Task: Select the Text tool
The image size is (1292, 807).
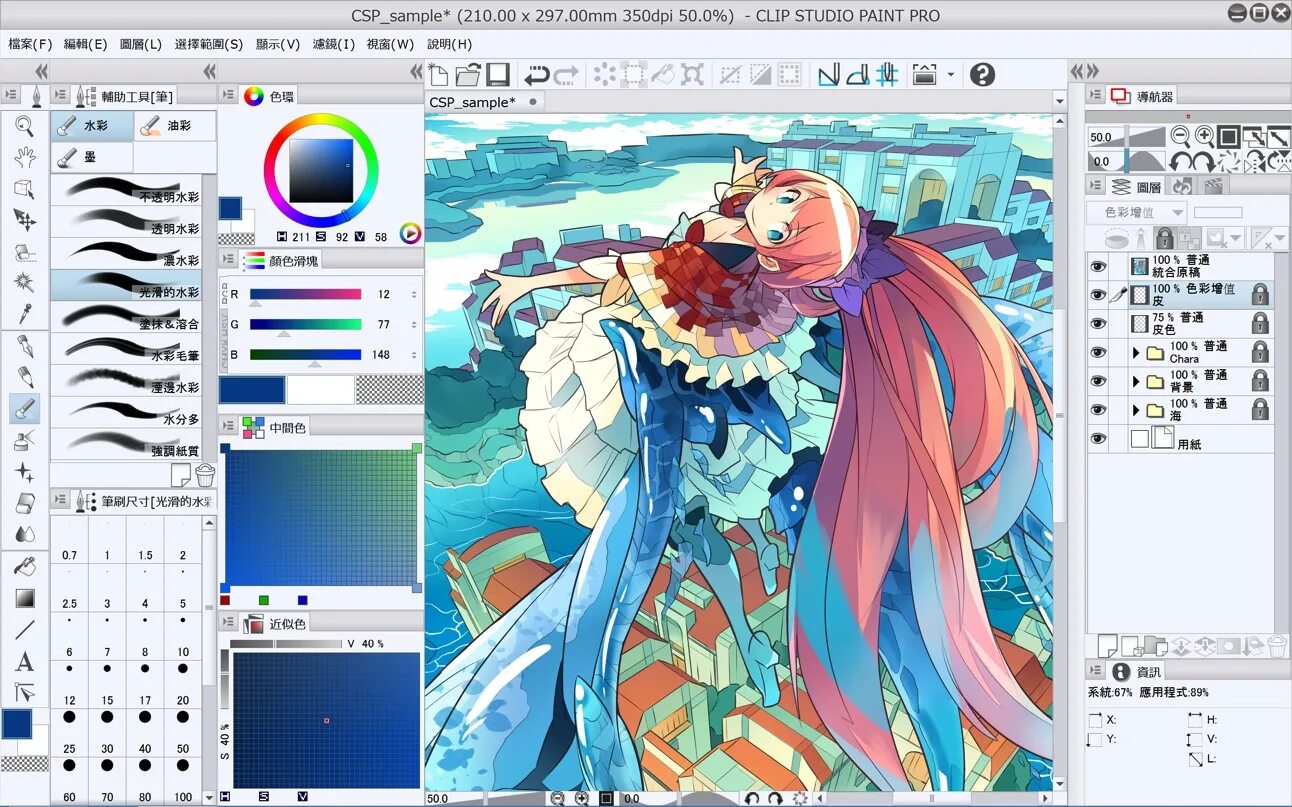Action: pos(24,661)
